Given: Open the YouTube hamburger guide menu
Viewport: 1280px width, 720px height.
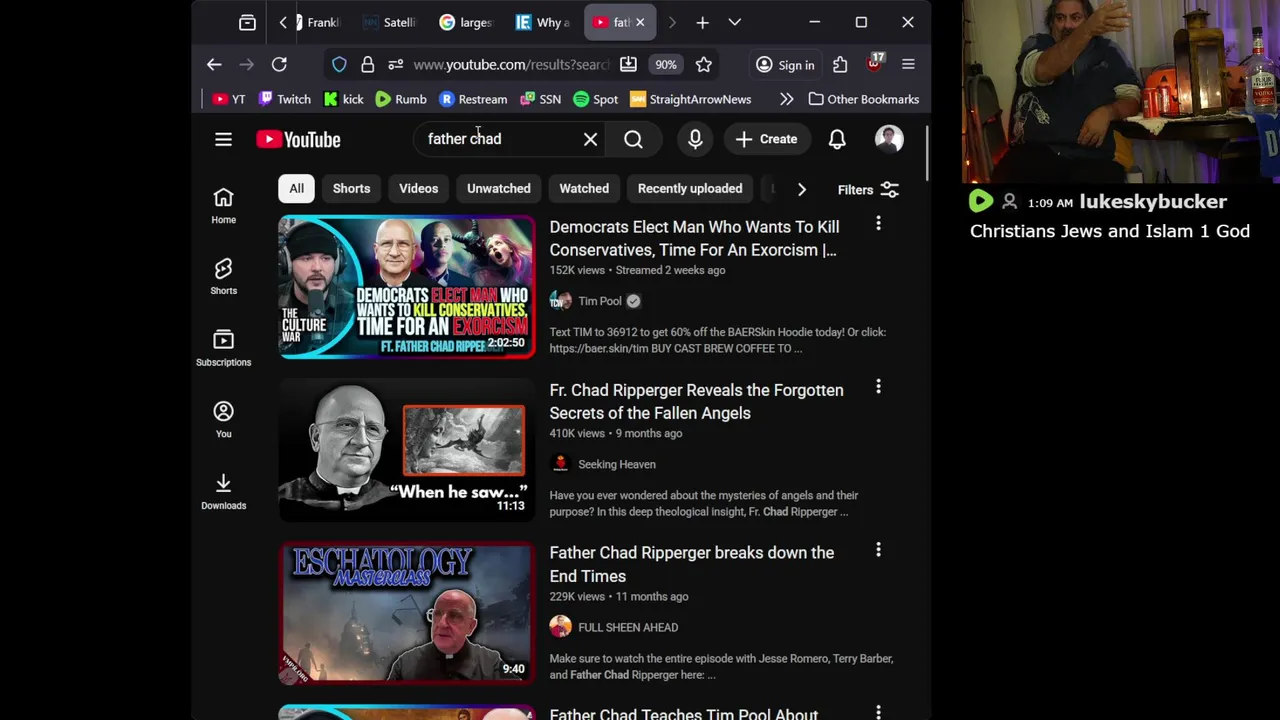Looking at the screenshot, I should point(223,139).
